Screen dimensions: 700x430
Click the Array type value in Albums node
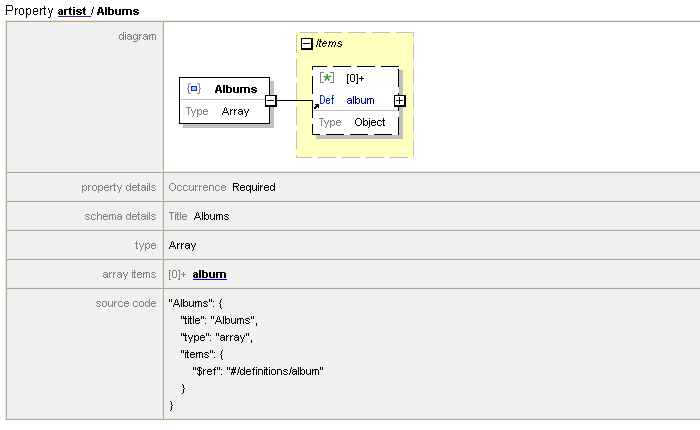[235, 112]
